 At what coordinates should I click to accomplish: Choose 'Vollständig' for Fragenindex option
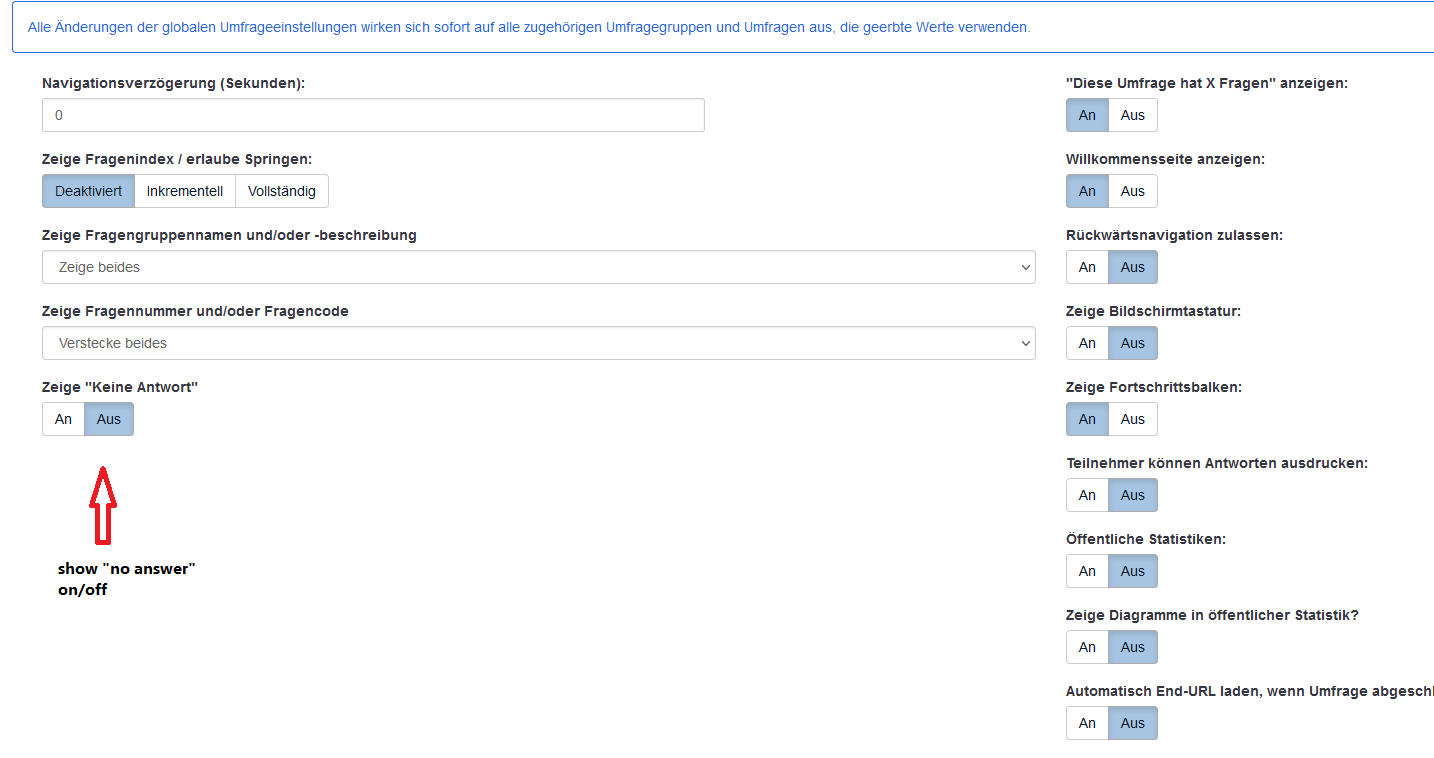coord(282,191)
